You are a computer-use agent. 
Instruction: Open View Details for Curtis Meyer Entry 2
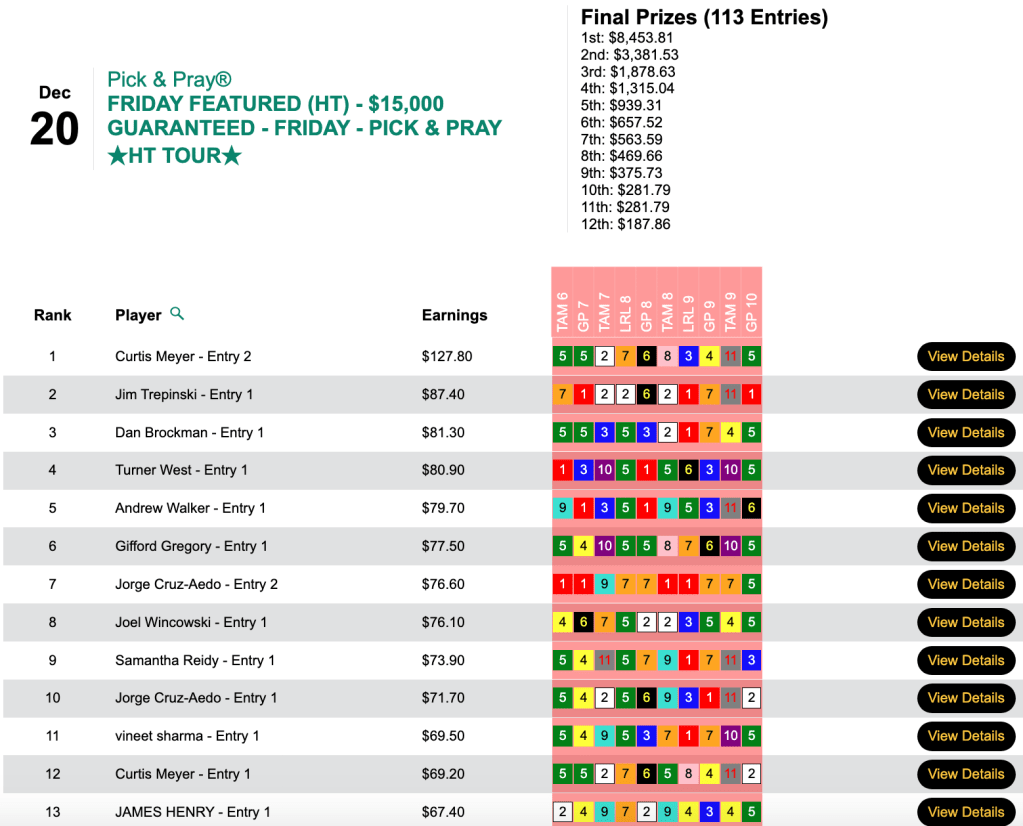point(965,357)
